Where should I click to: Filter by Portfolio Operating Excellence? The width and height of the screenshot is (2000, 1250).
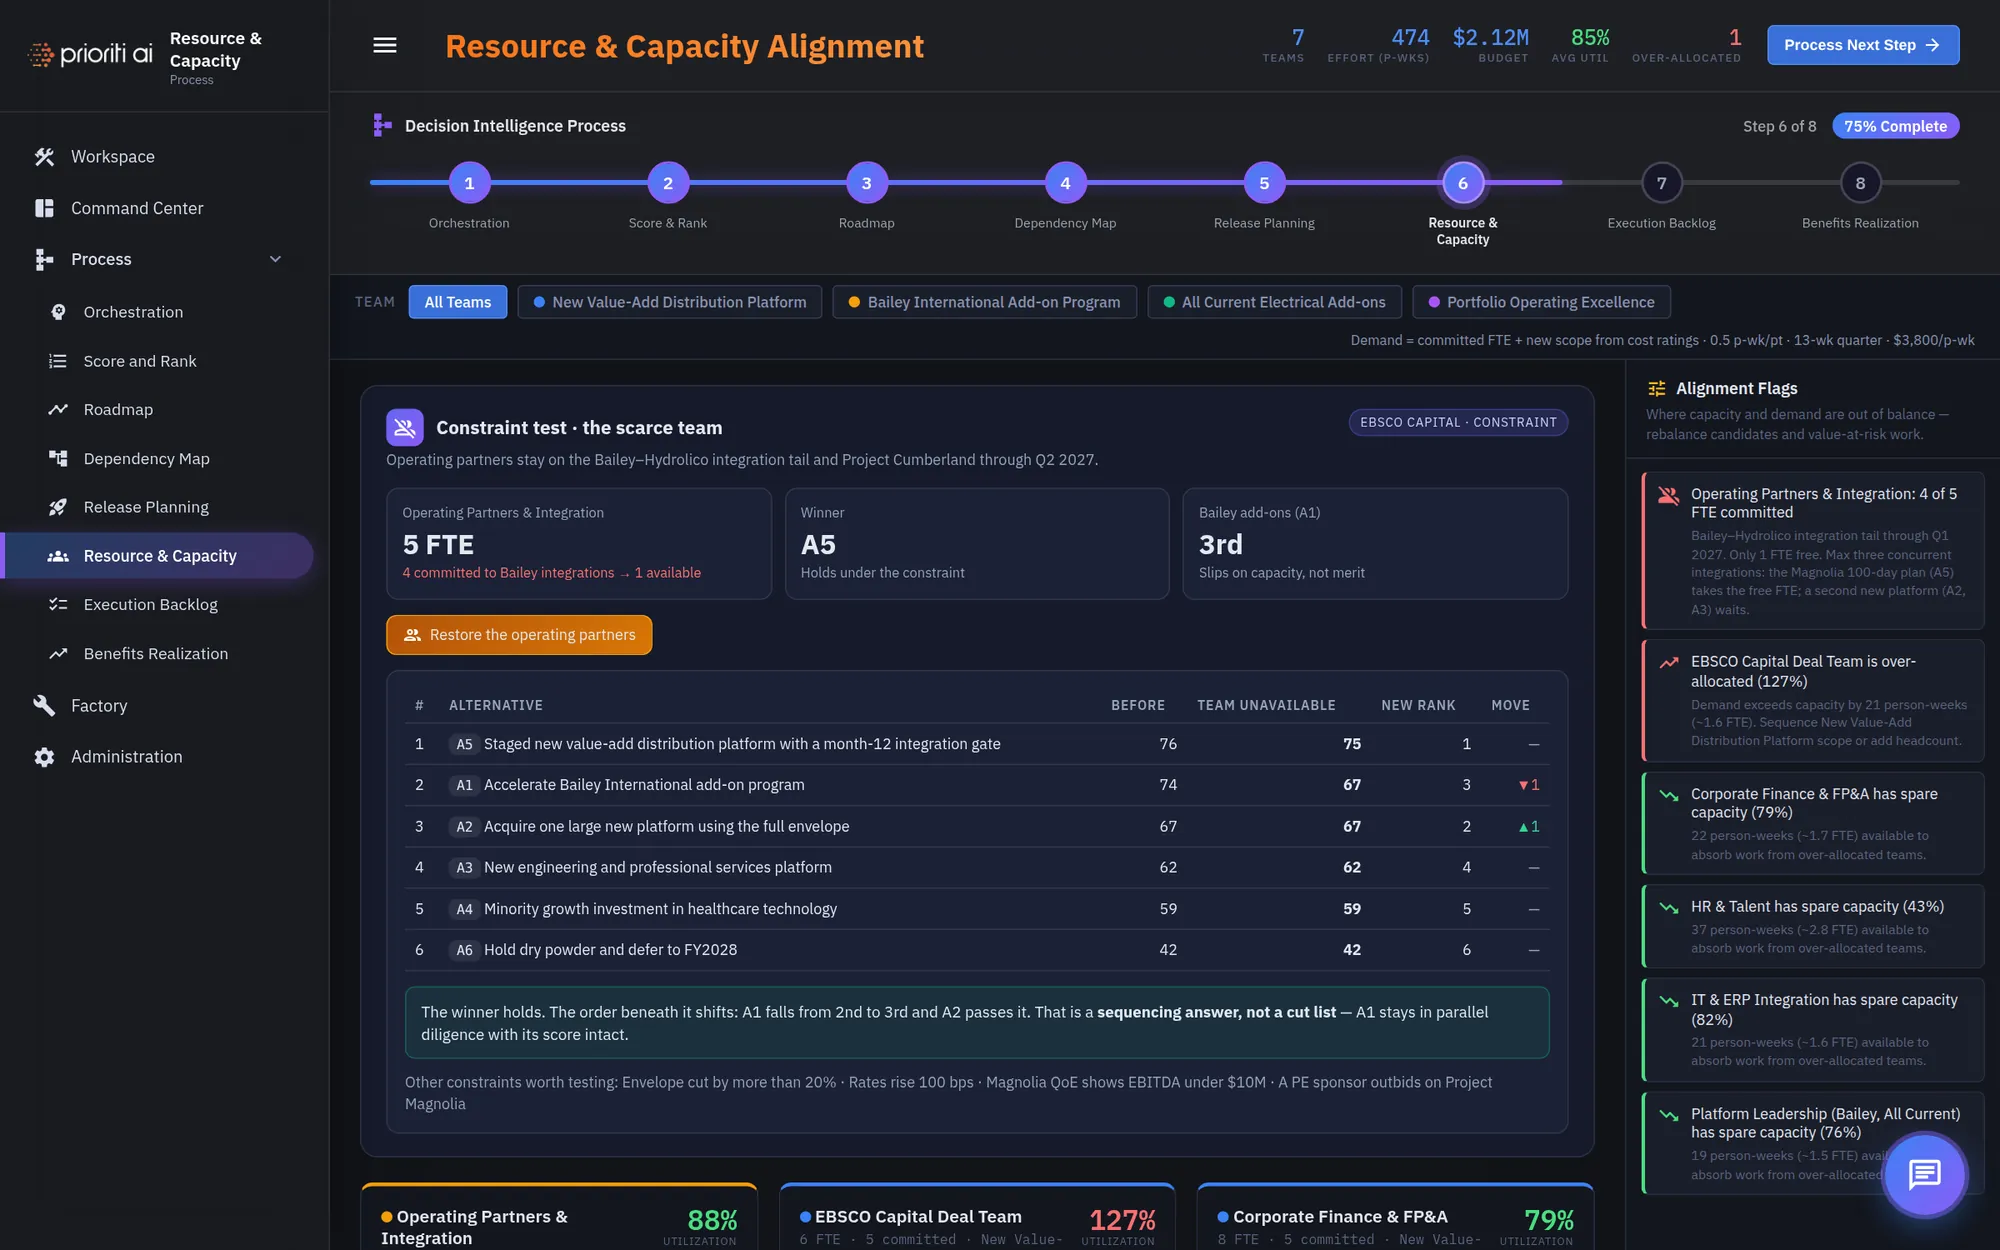pos(1541,302)
